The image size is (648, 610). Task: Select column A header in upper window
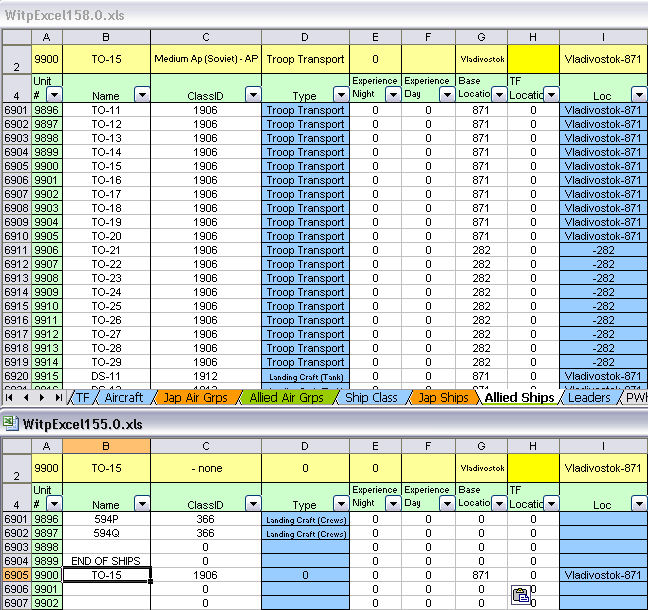tap(47, 37)
